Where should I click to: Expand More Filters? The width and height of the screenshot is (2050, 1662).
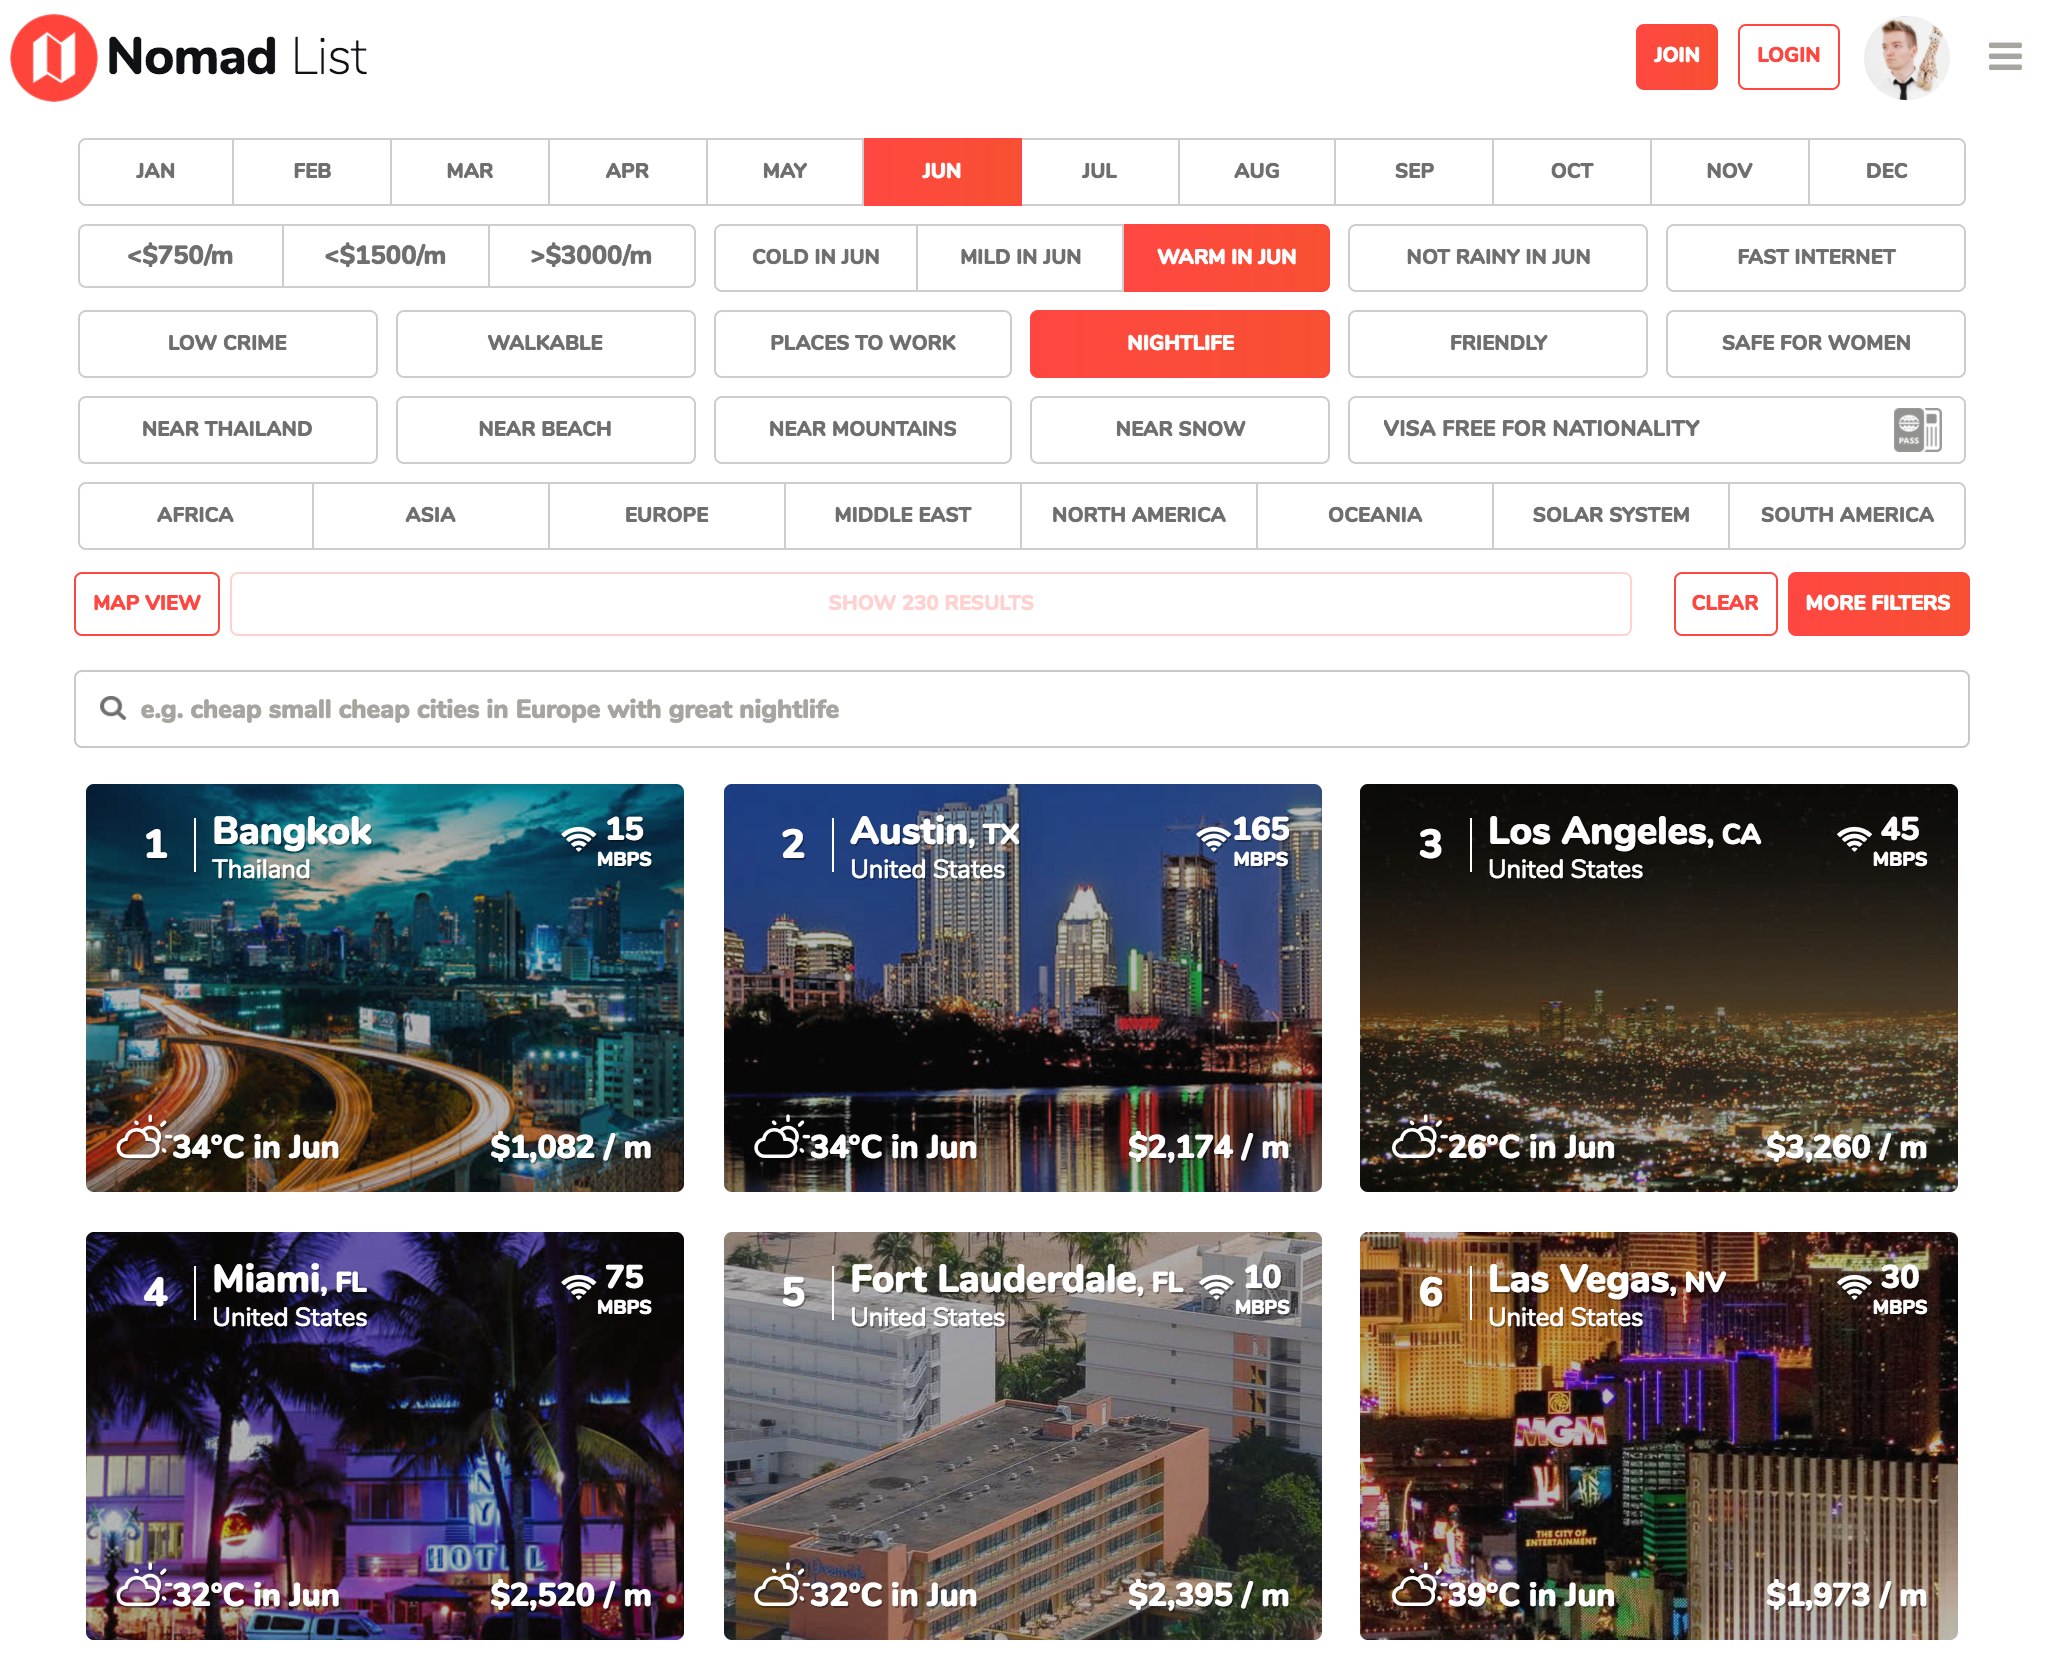[x=1877, y=604]
